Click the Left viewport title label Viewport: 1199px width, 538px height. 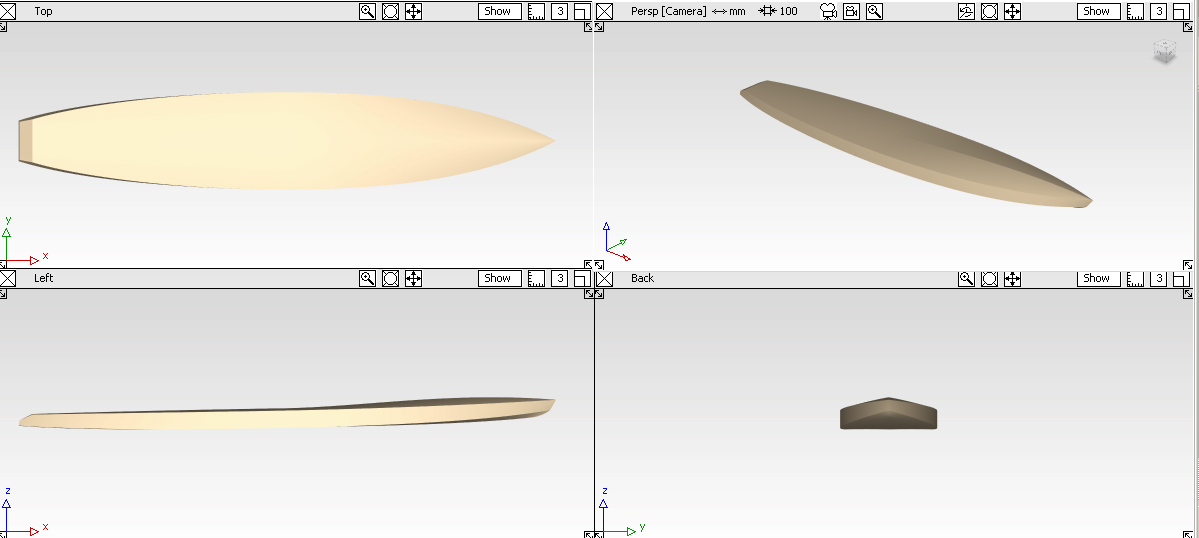pos(44,279)
